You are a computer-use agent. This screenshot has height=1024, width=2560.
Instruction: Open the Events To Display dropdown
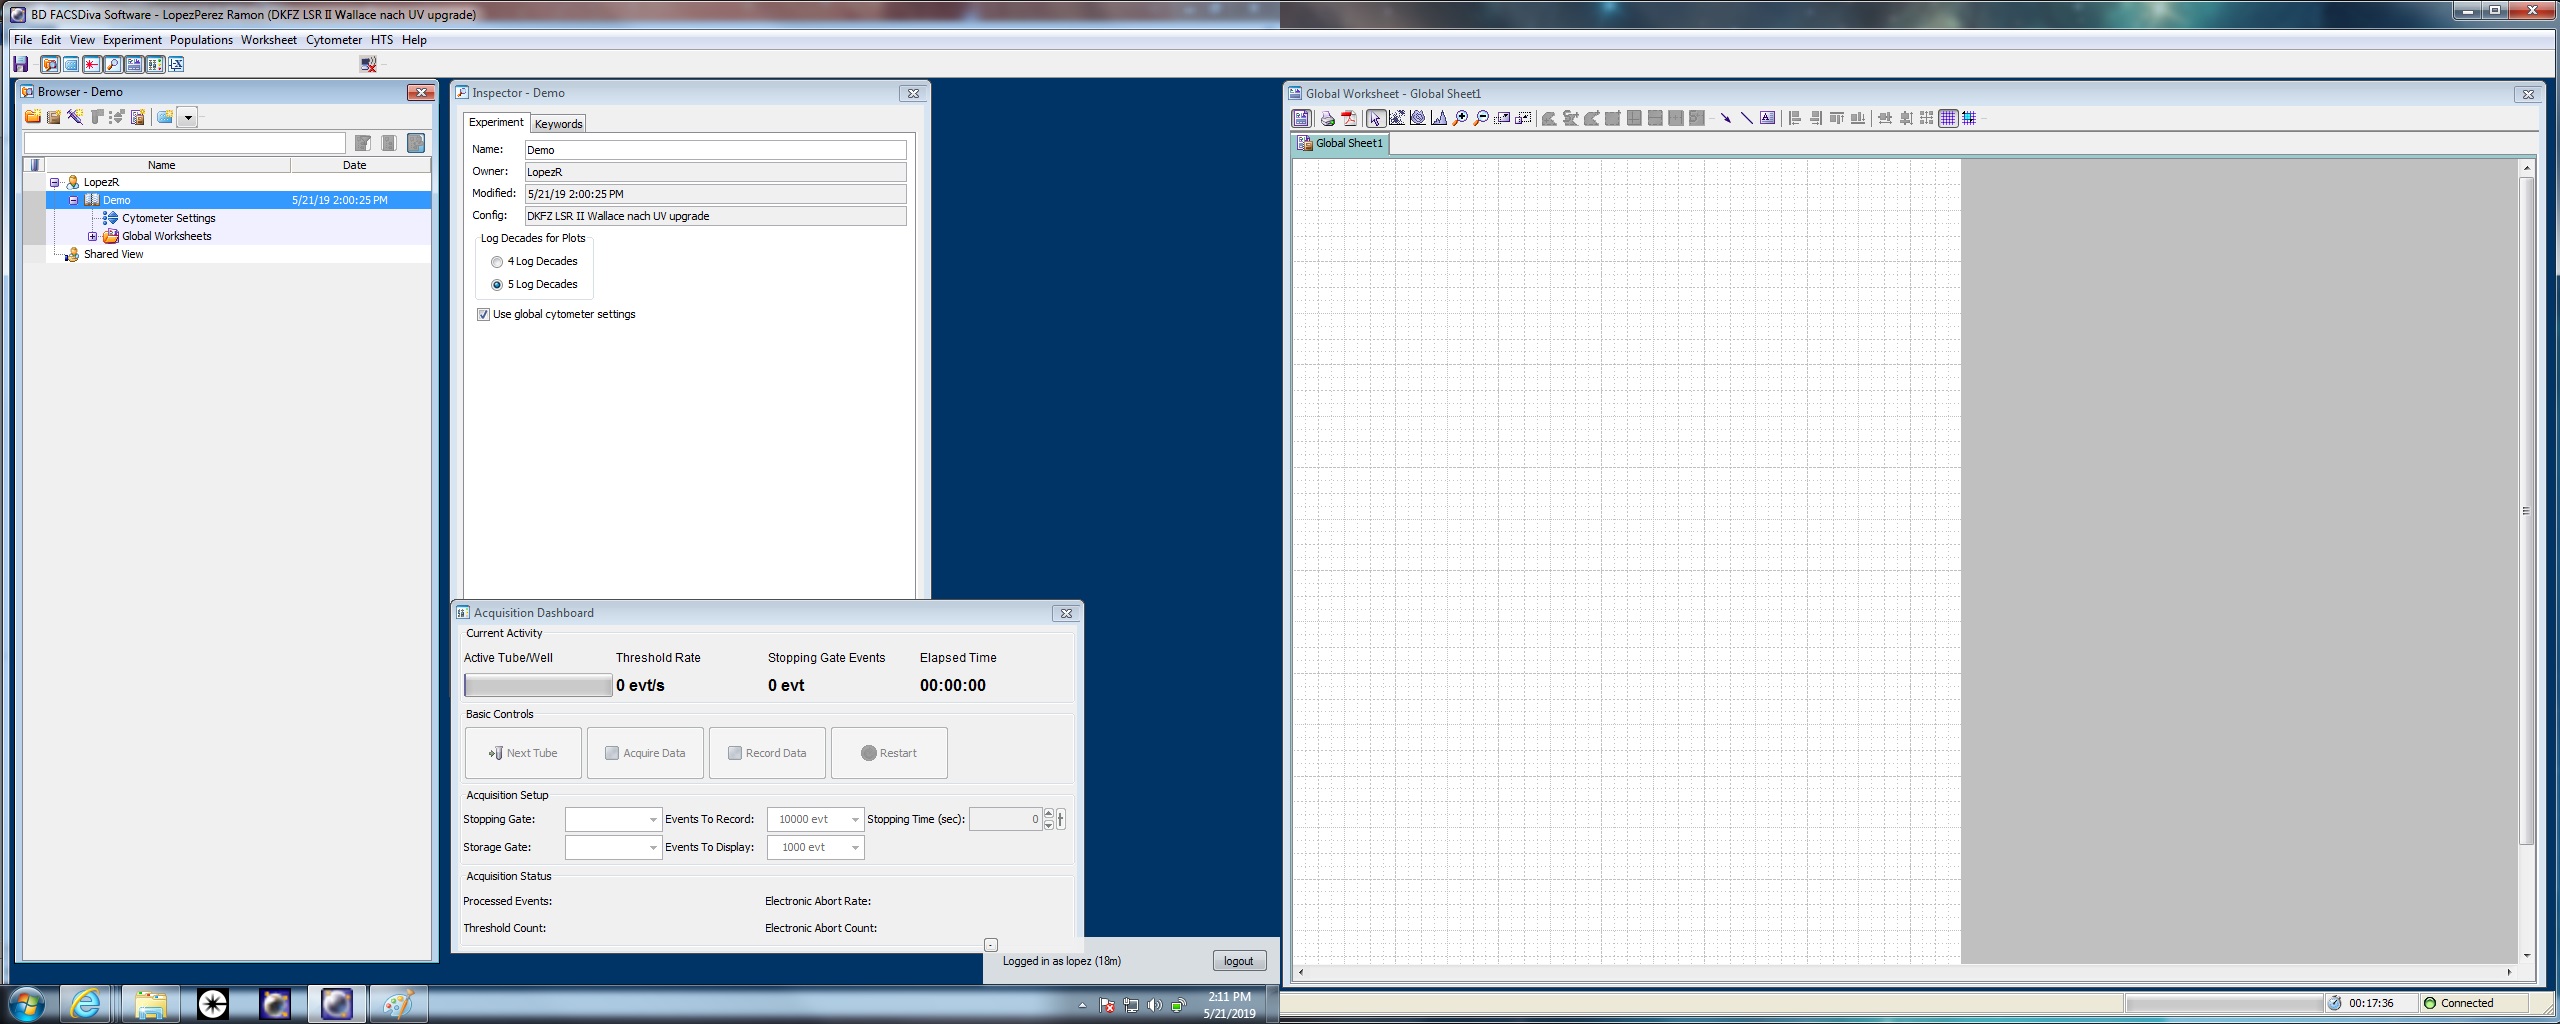pyautogui.click(x=855, y=848)
